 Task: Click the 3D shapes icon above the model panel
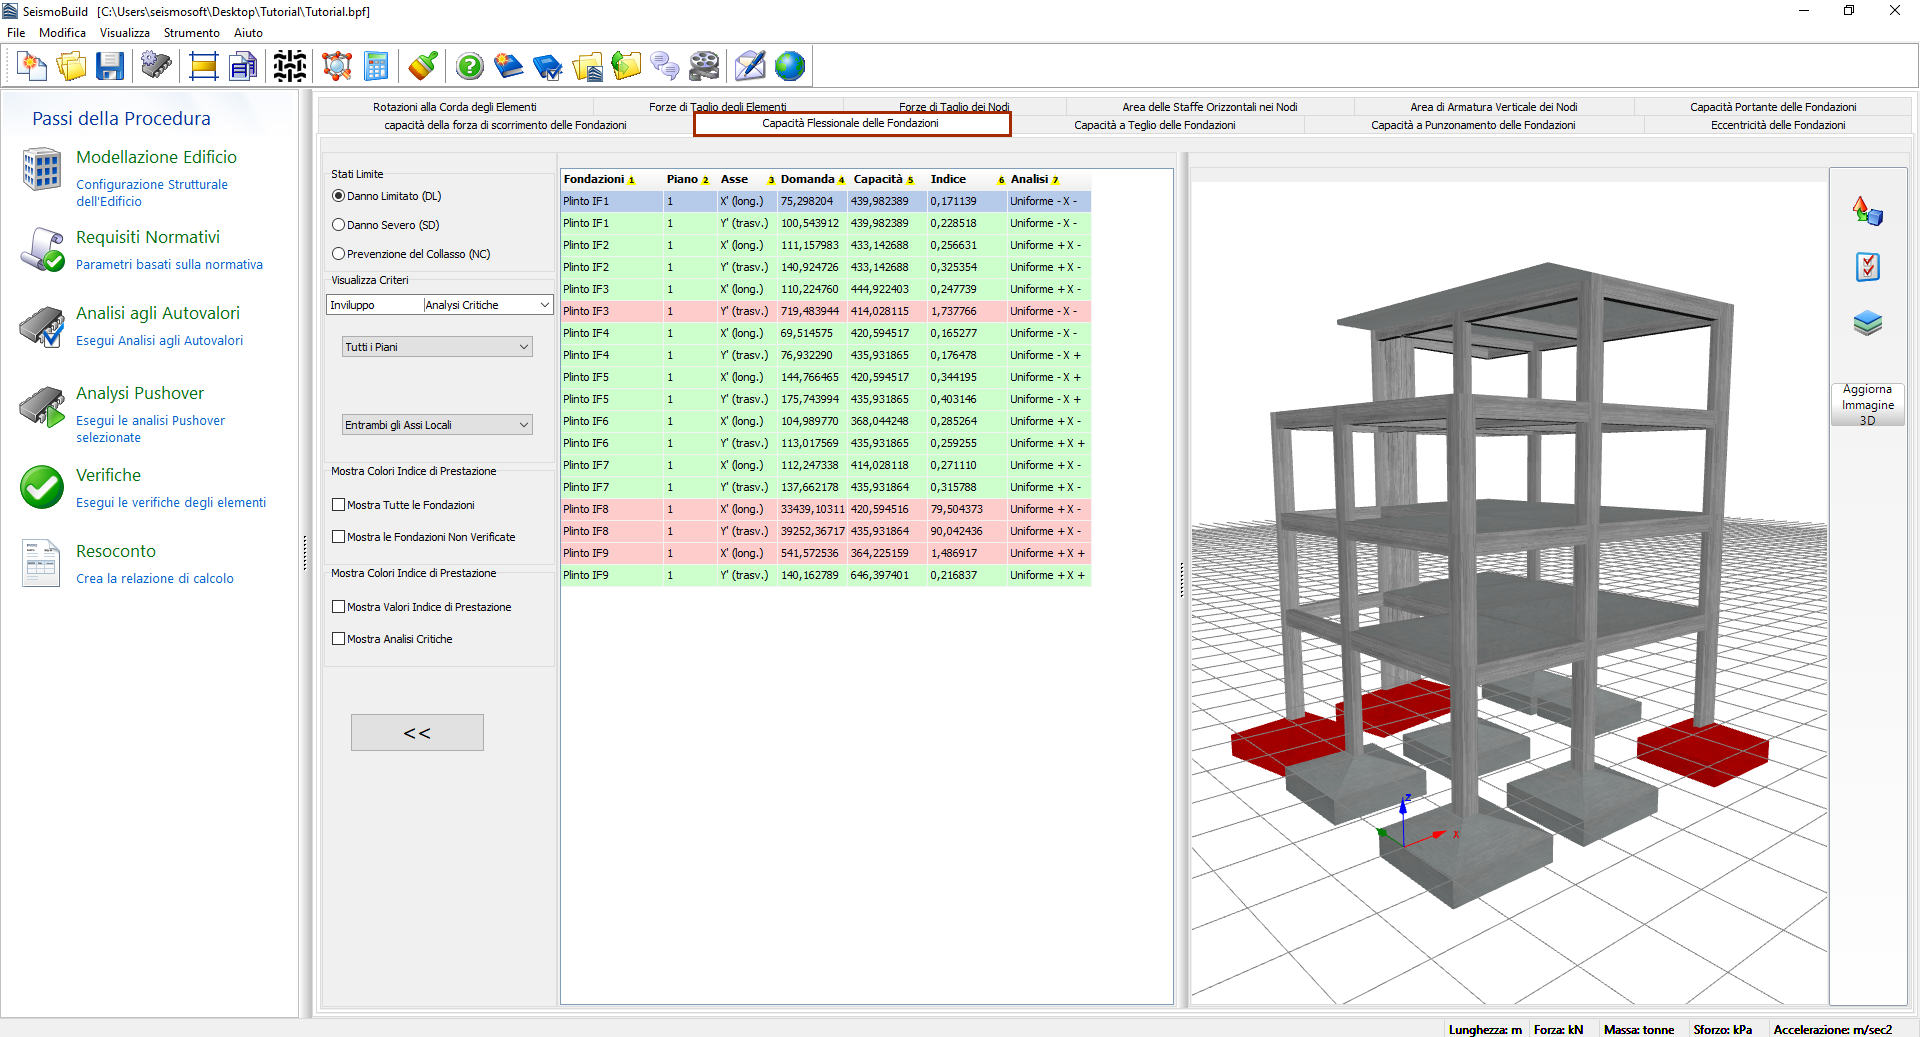(x=1867, y=211)
